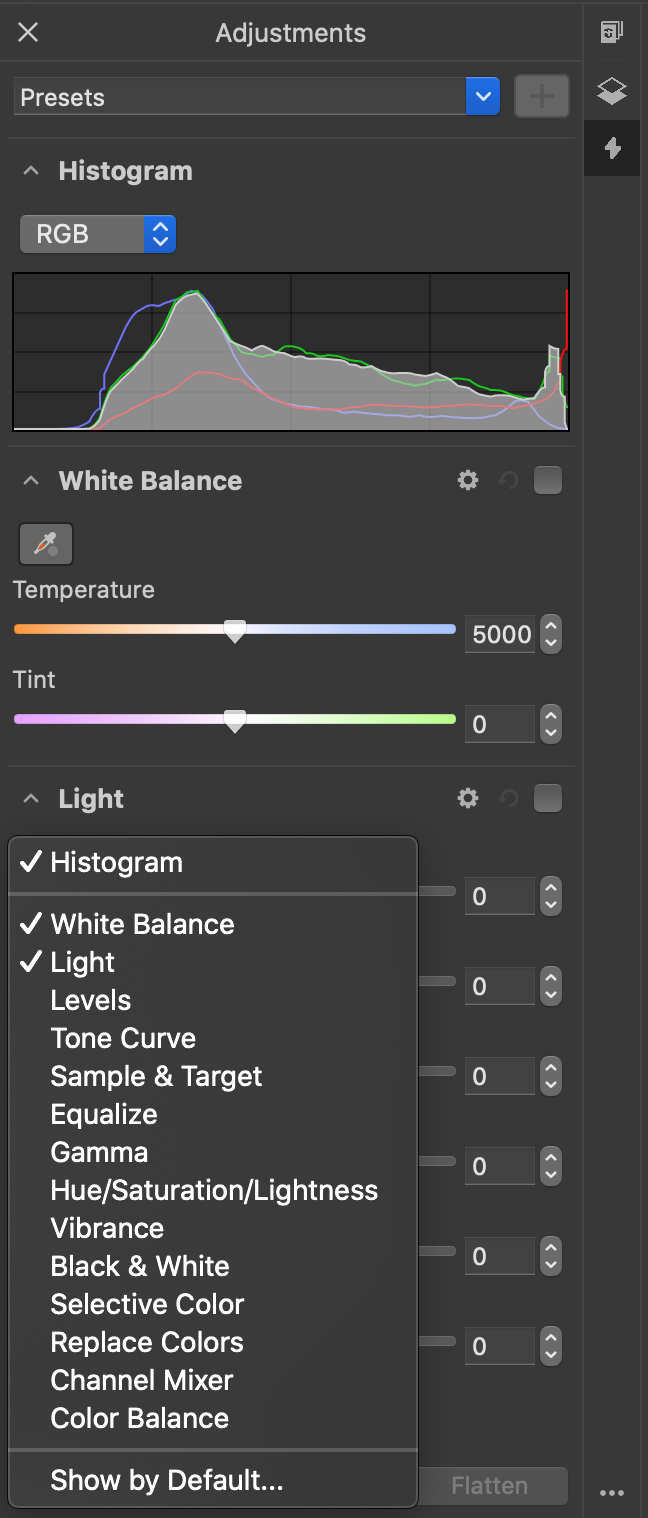
Task: Click the Temperature slider handle
Action: pos(235,631)
